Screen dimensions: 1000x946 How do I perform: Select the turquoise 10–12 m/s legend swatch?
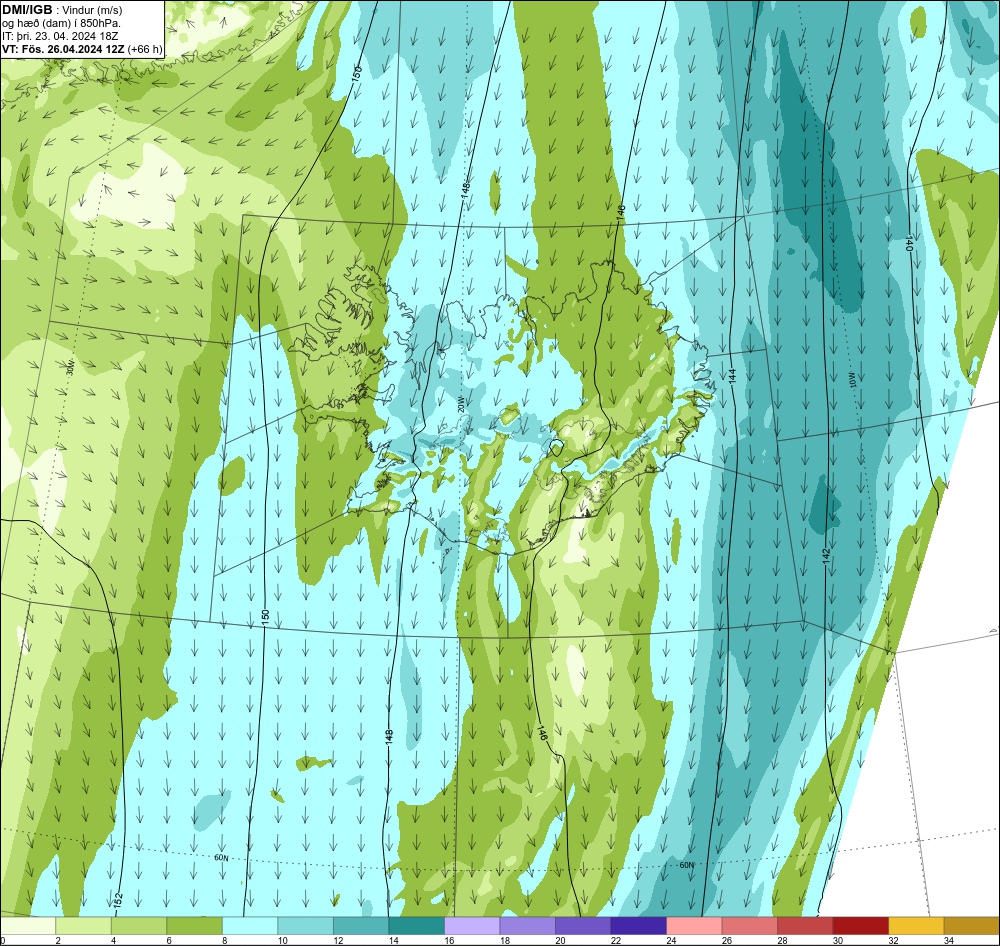coord(305,926)
